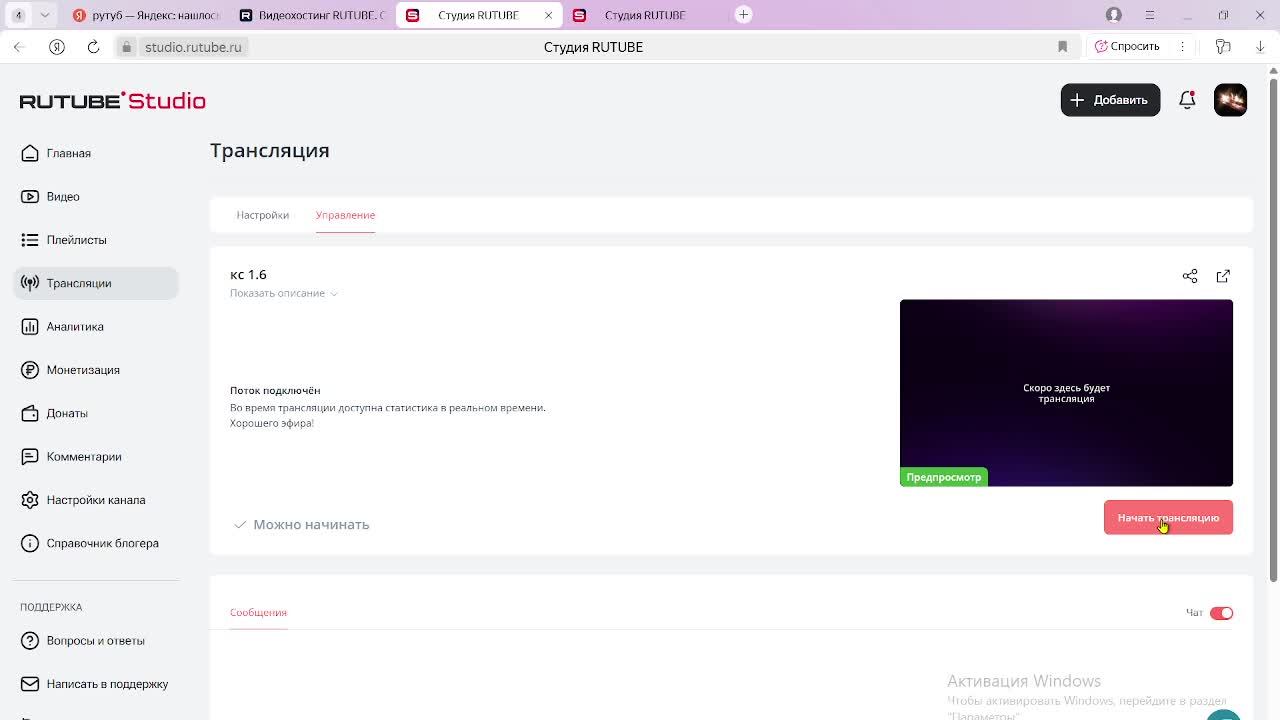Open stream in new window icon

1223,276
